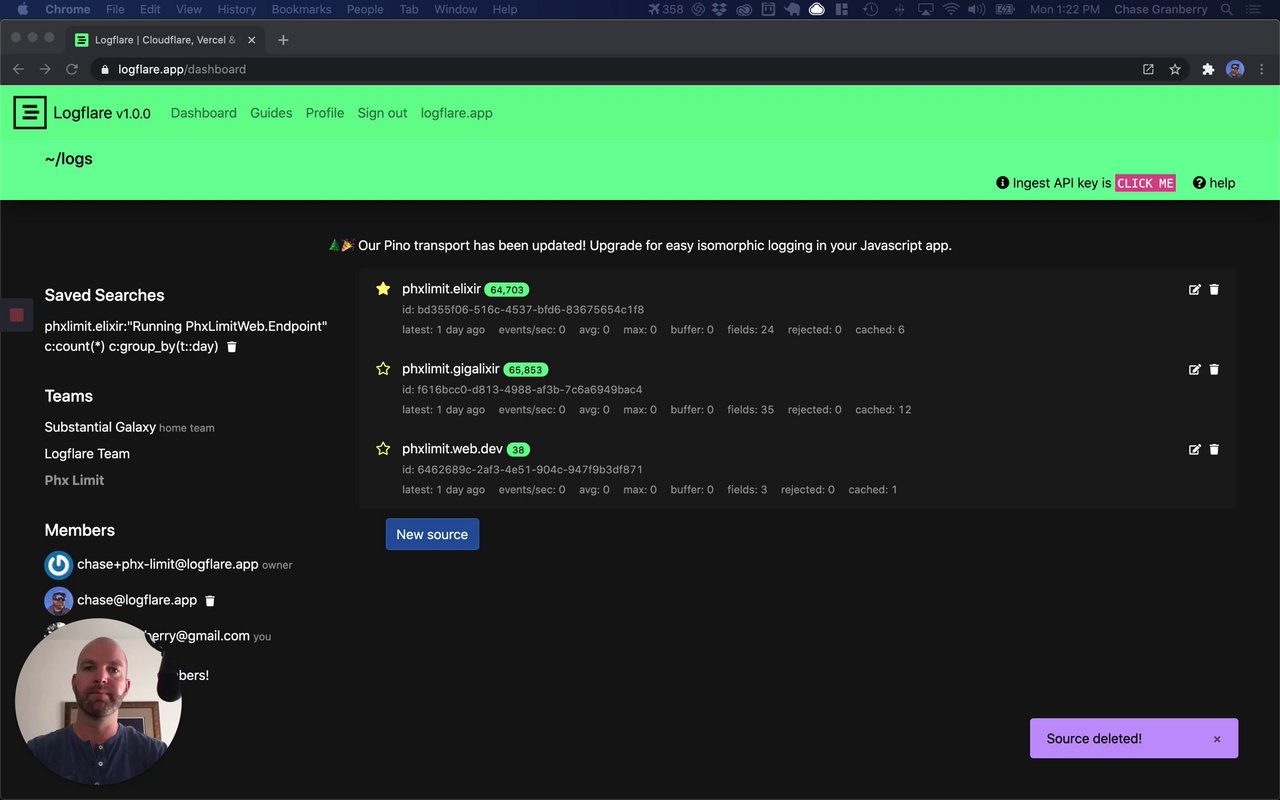1280x800 pixels.
Task: Open the Chrome File menu
Action: point(115,9)
